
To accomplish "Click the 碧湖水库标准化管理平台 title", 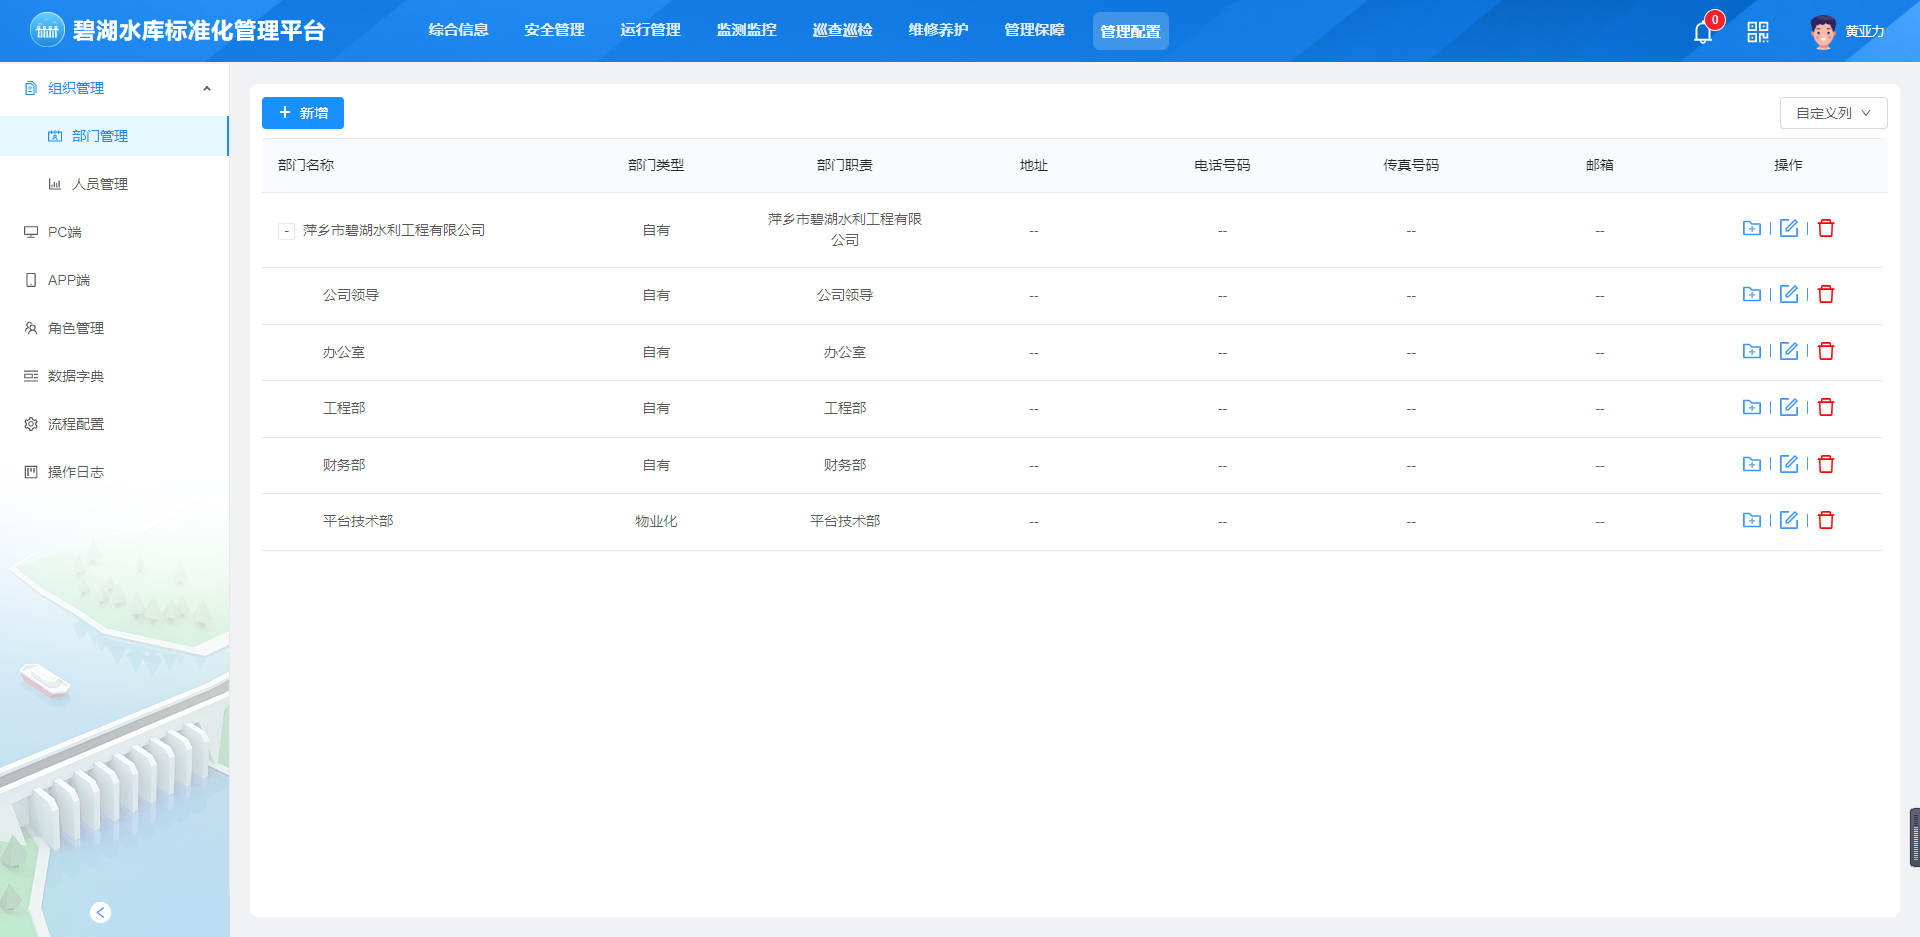I will (199, 31).
